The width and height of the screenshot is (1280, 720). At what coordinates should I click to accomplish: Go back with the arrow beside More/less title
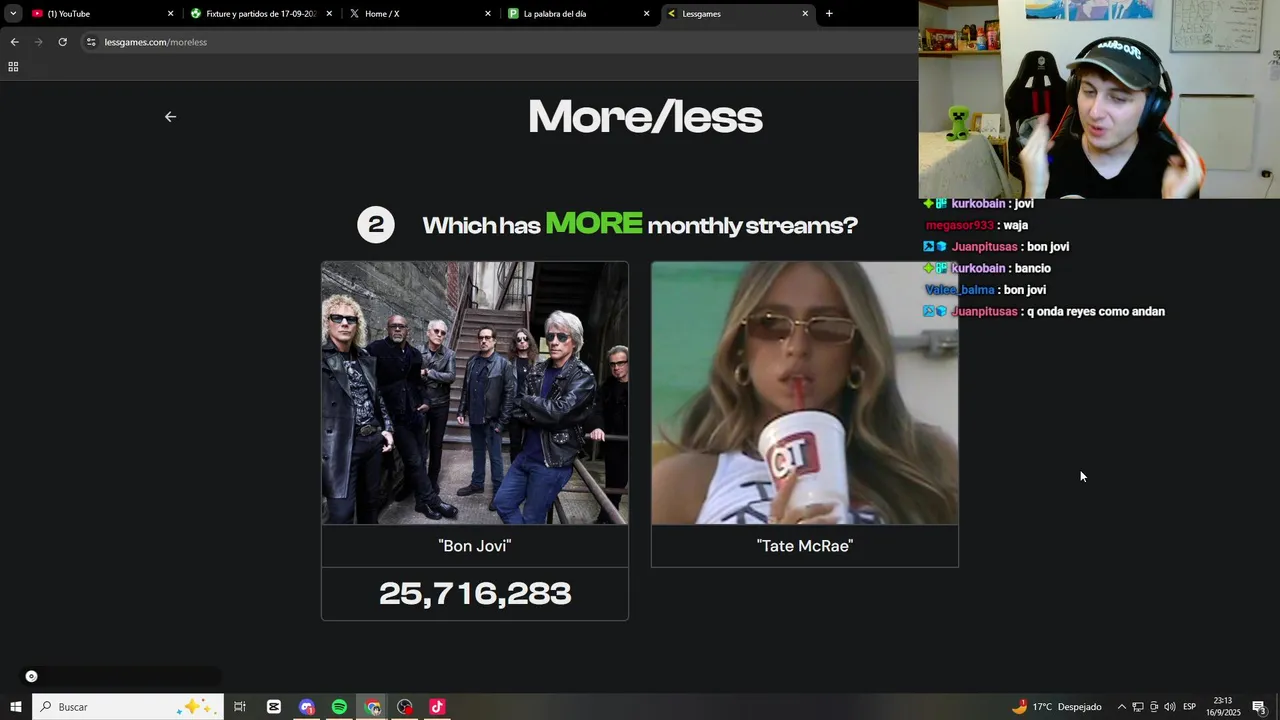[x=170, y=117]
